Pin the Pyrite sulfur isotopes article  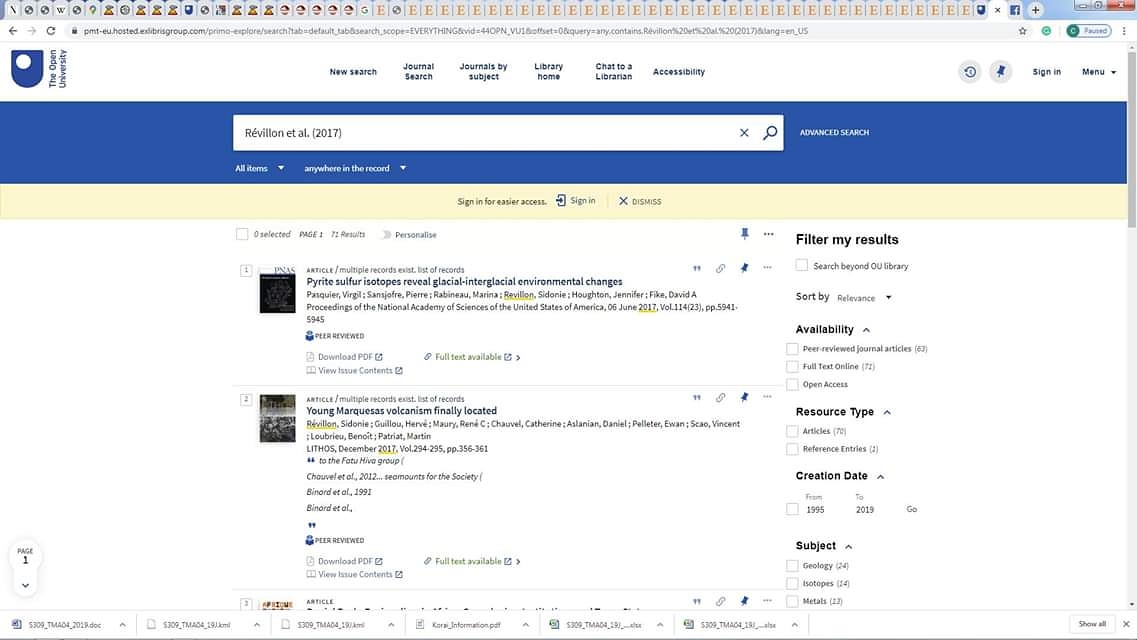click(x=744, y=268)
